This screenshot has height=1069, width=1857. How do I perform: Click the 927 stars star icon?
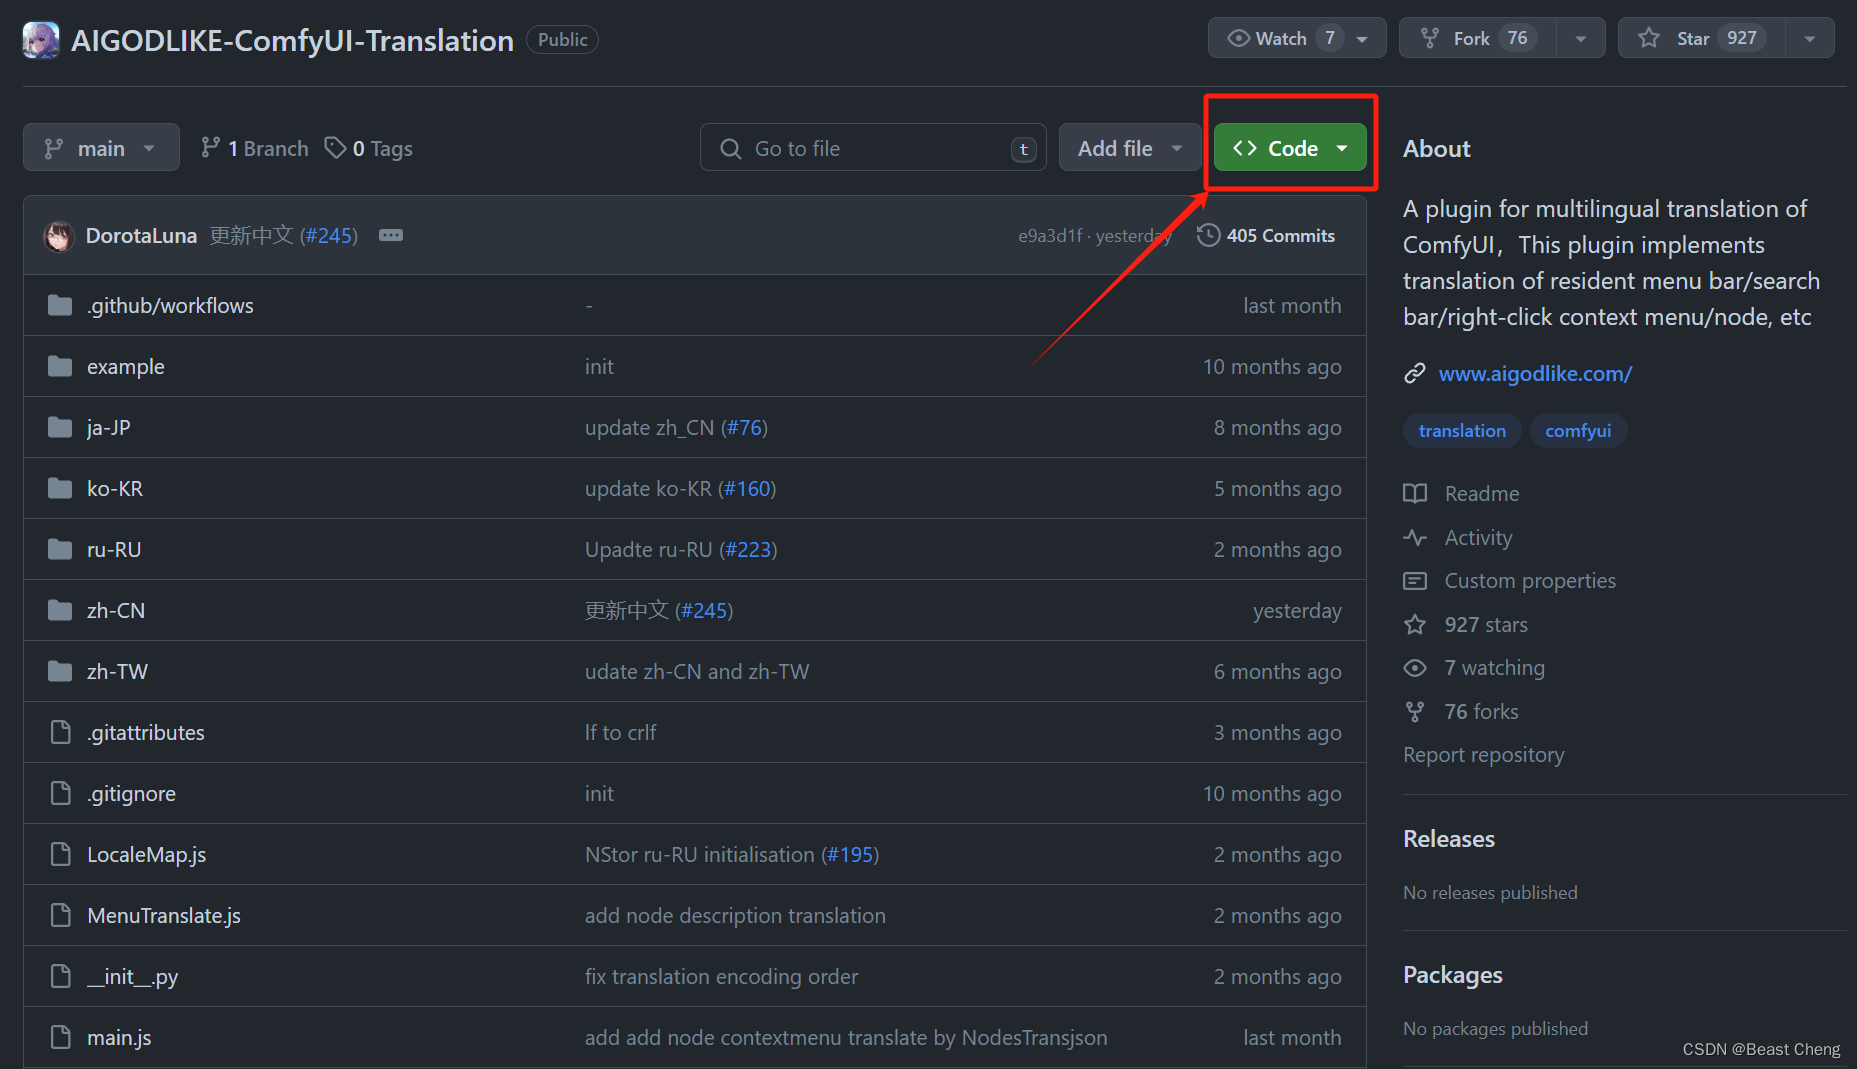tap(1415, 625)
